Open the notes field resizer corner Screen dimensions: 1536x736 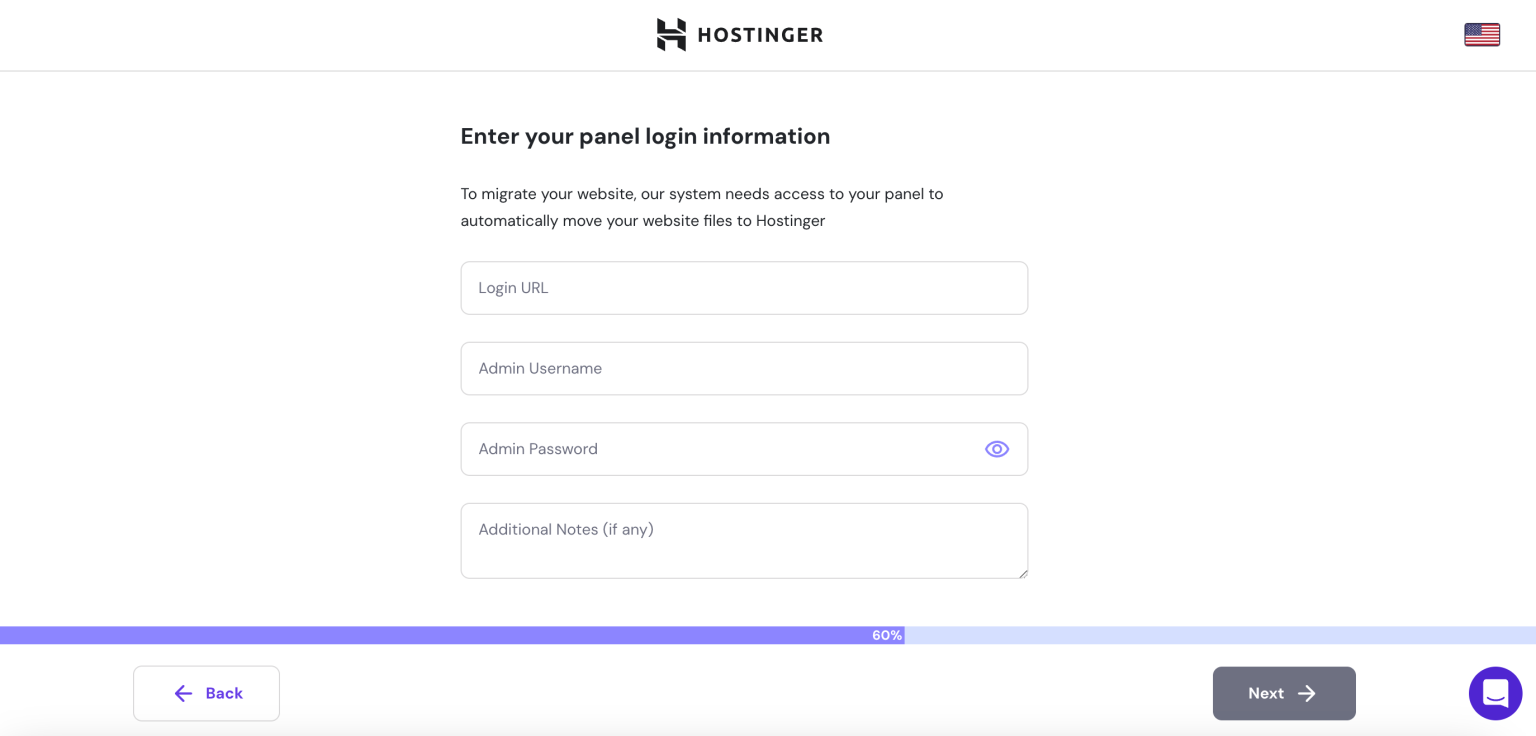point(1024,574)
